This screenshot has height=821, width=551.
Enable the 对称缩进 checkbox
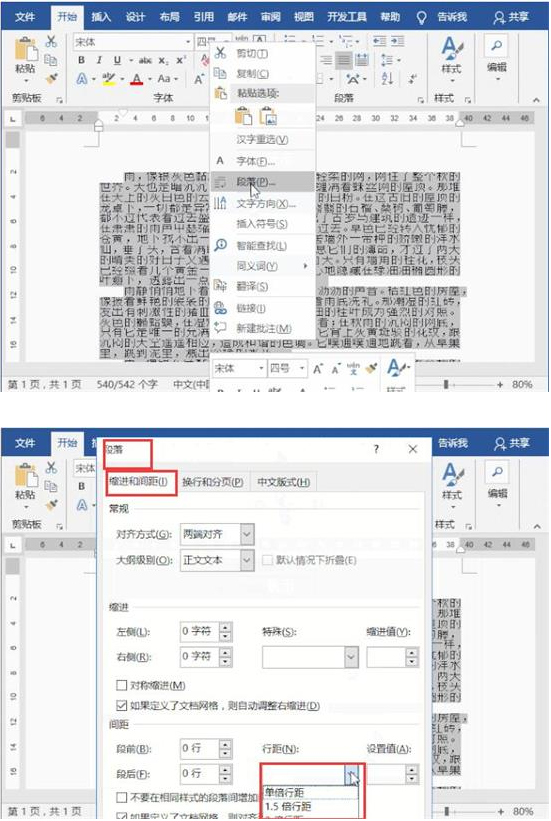coord(122,685)
